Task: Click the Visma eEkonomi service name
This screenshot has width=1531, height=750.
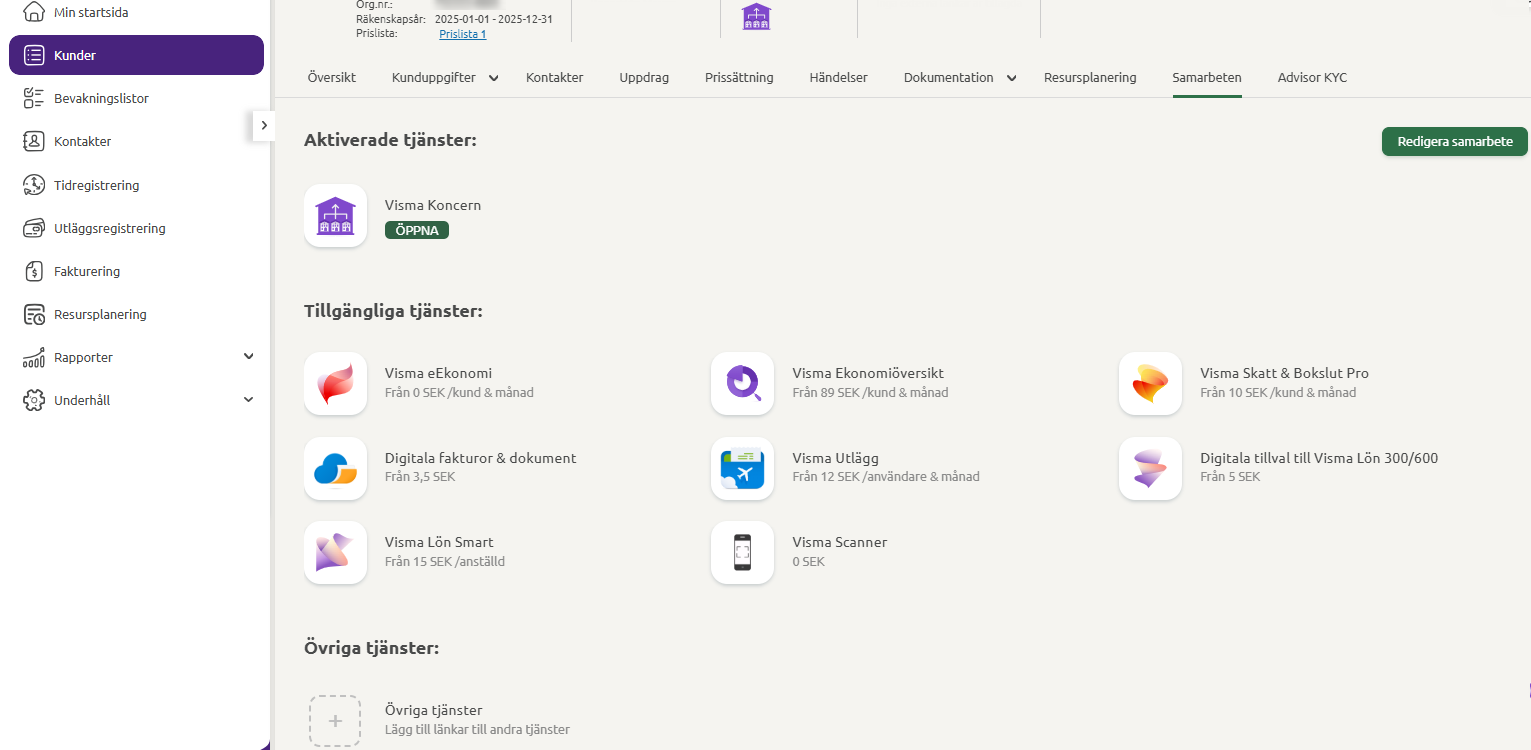Action: (438, 373)
